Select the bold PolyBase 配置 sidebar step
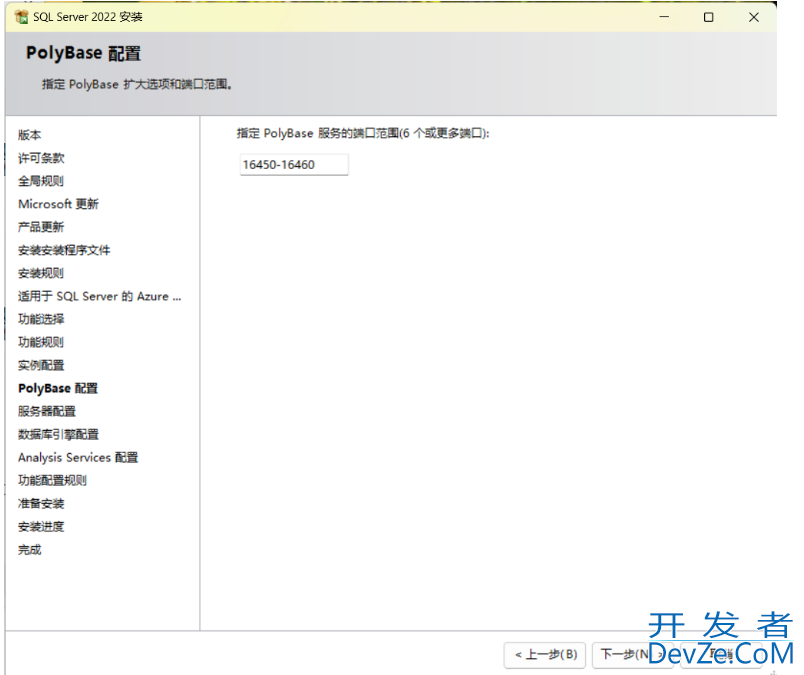Viewport: 804px width, 675px height. pyautogui.click(x=58, y=388)
